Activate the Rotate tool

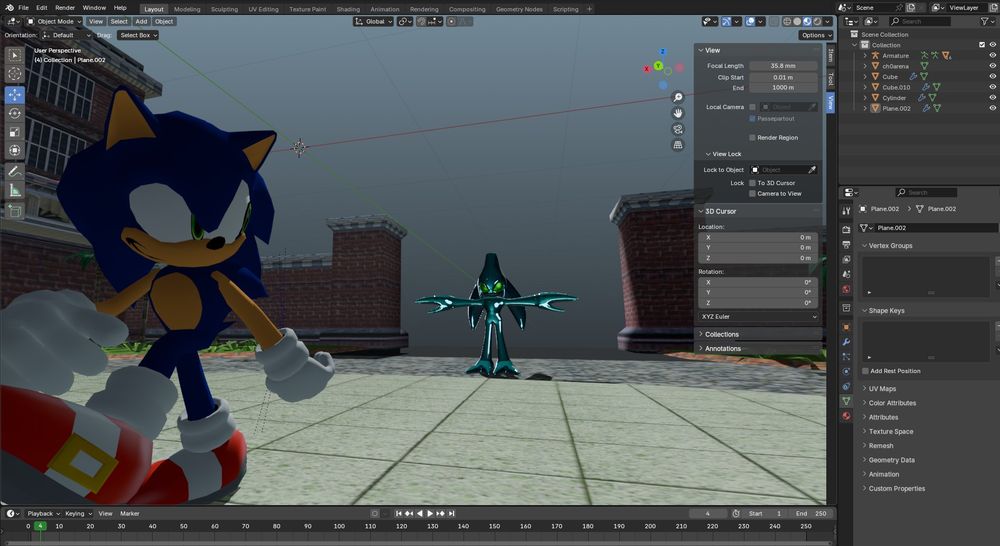pos(14,114)
